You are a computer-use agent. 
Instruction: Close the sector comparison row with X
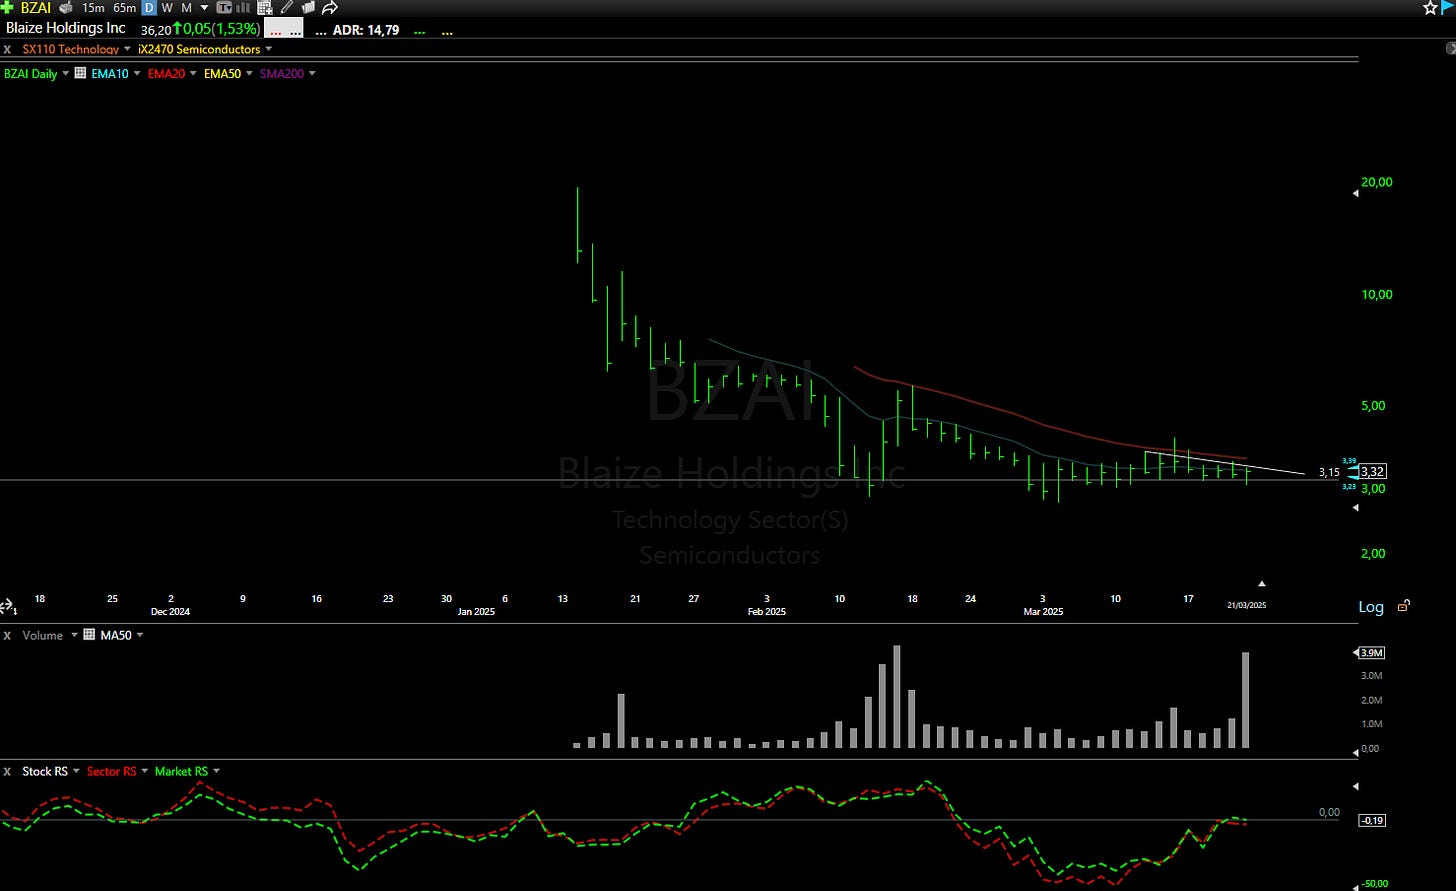(x=7, y=49)
